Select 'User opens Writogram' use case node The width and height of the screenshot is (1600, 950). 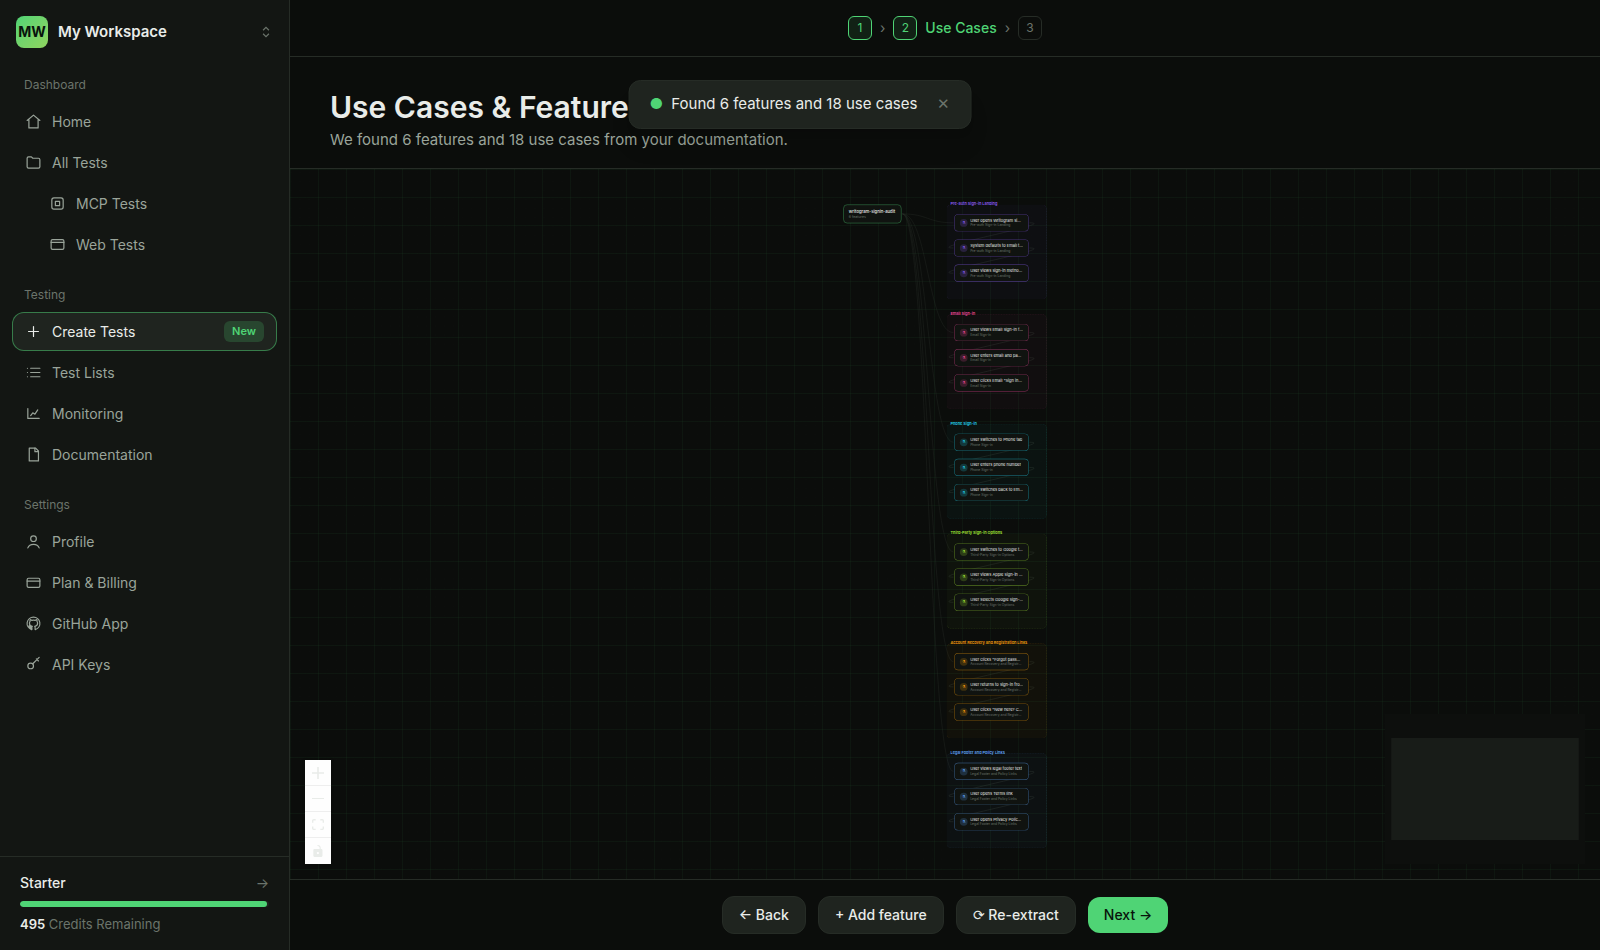(991, 222)
